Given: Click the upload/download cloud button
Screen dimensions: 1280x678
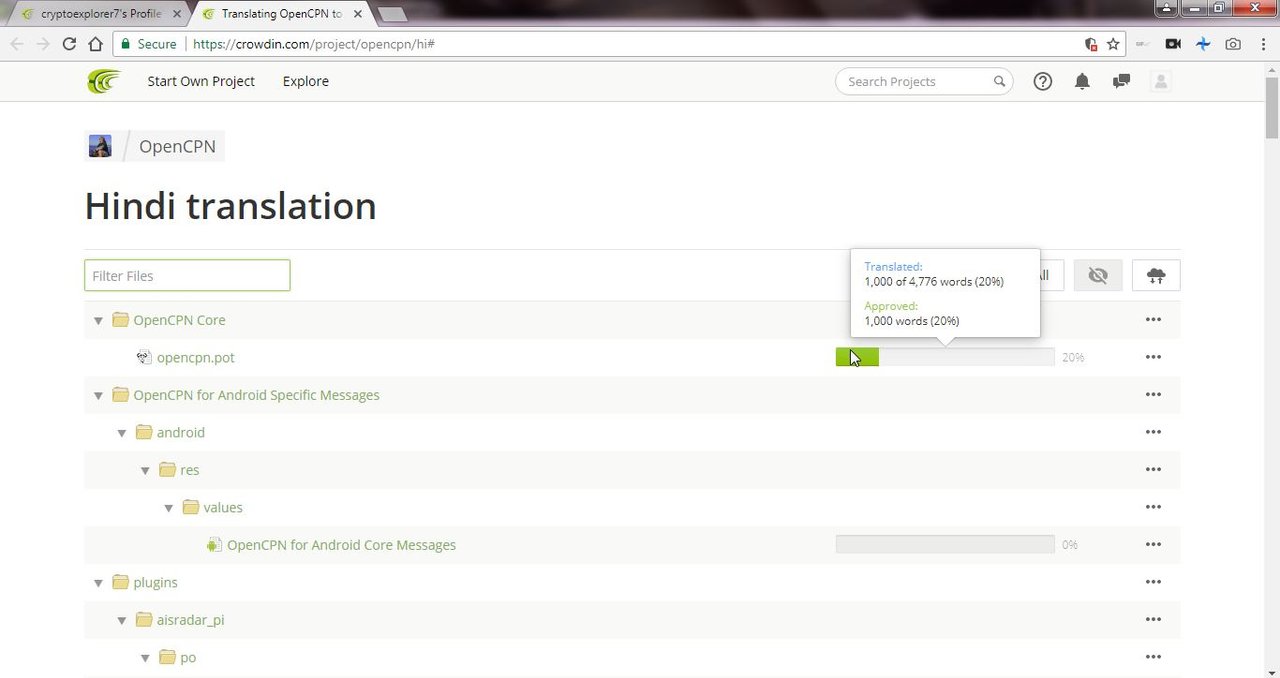Looking at the screenshot, I should pos(1156,276).
